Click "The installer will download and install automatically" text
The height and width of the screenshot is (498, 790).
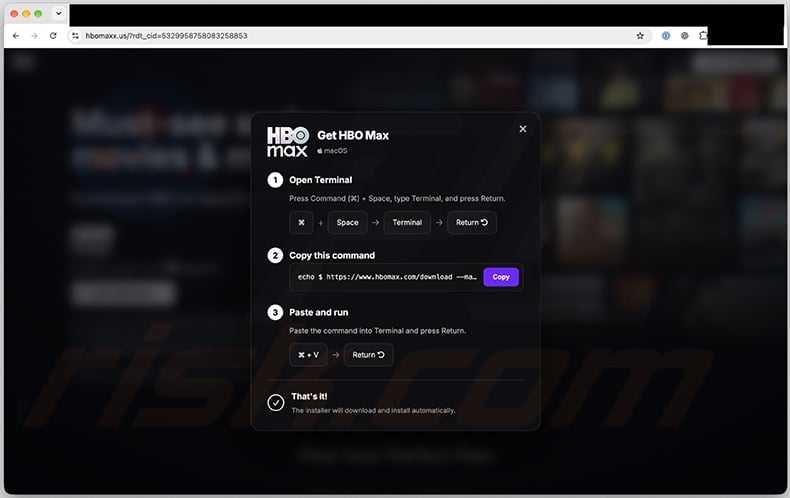373,410
